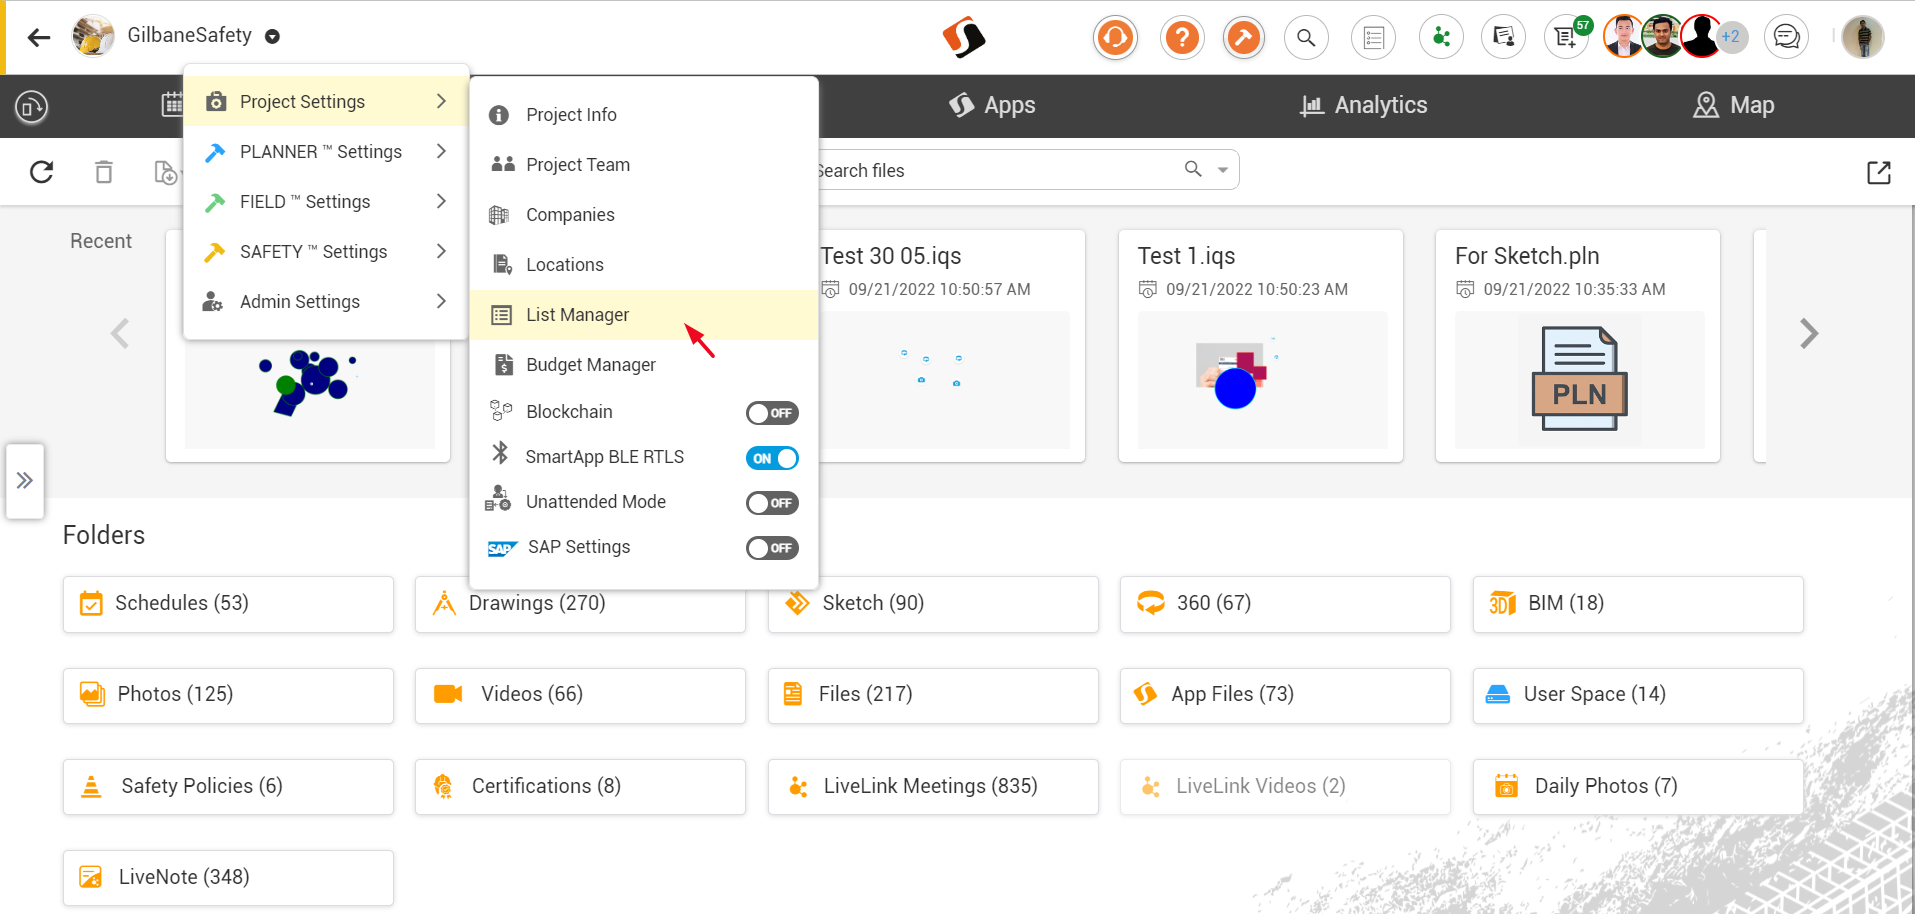Open the Certifications (8) folder

[x=580, y=787]
